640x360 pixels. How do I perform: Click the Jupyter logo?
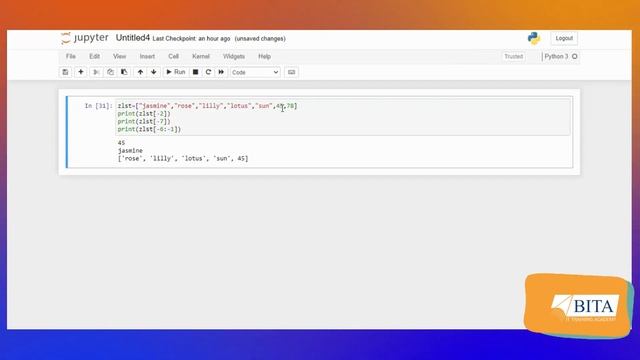[x=84, y=38]
